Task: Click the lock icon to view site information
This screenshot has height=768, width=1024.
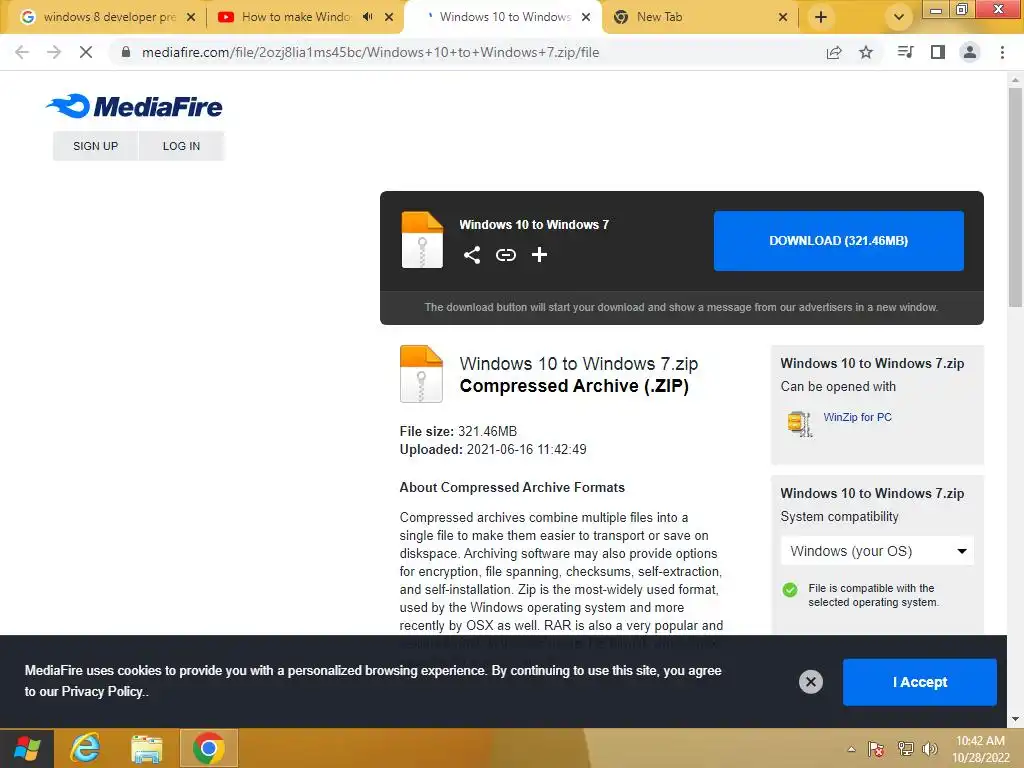Action: [126, 52]
